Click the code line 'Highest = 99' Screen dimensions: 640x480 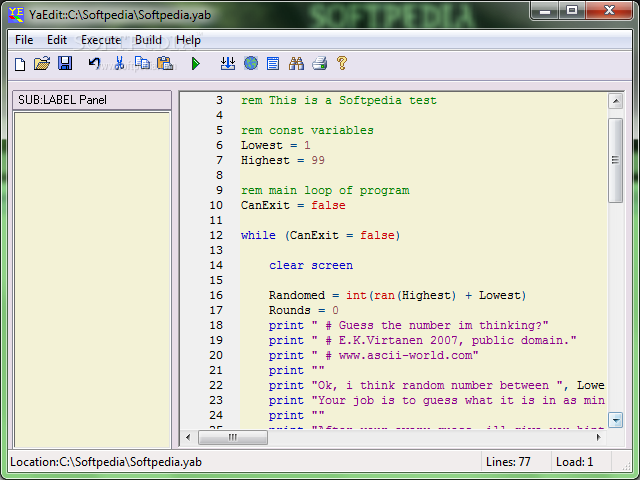point(282,160)
